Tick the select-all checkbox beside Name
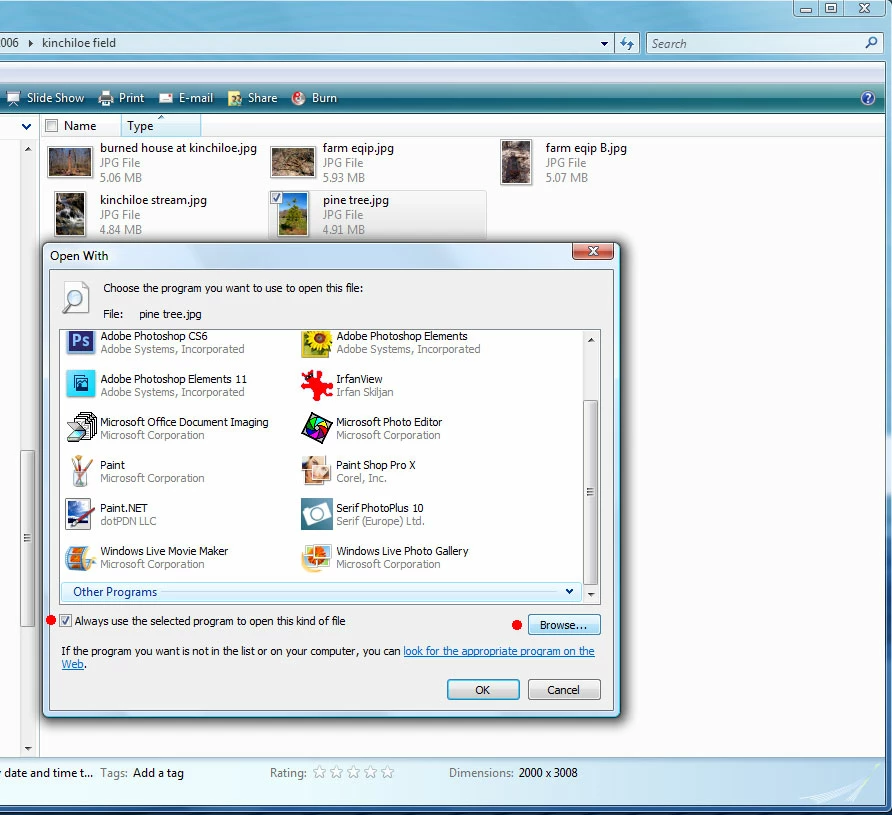The image size is (892, 815). click(51, 126)
